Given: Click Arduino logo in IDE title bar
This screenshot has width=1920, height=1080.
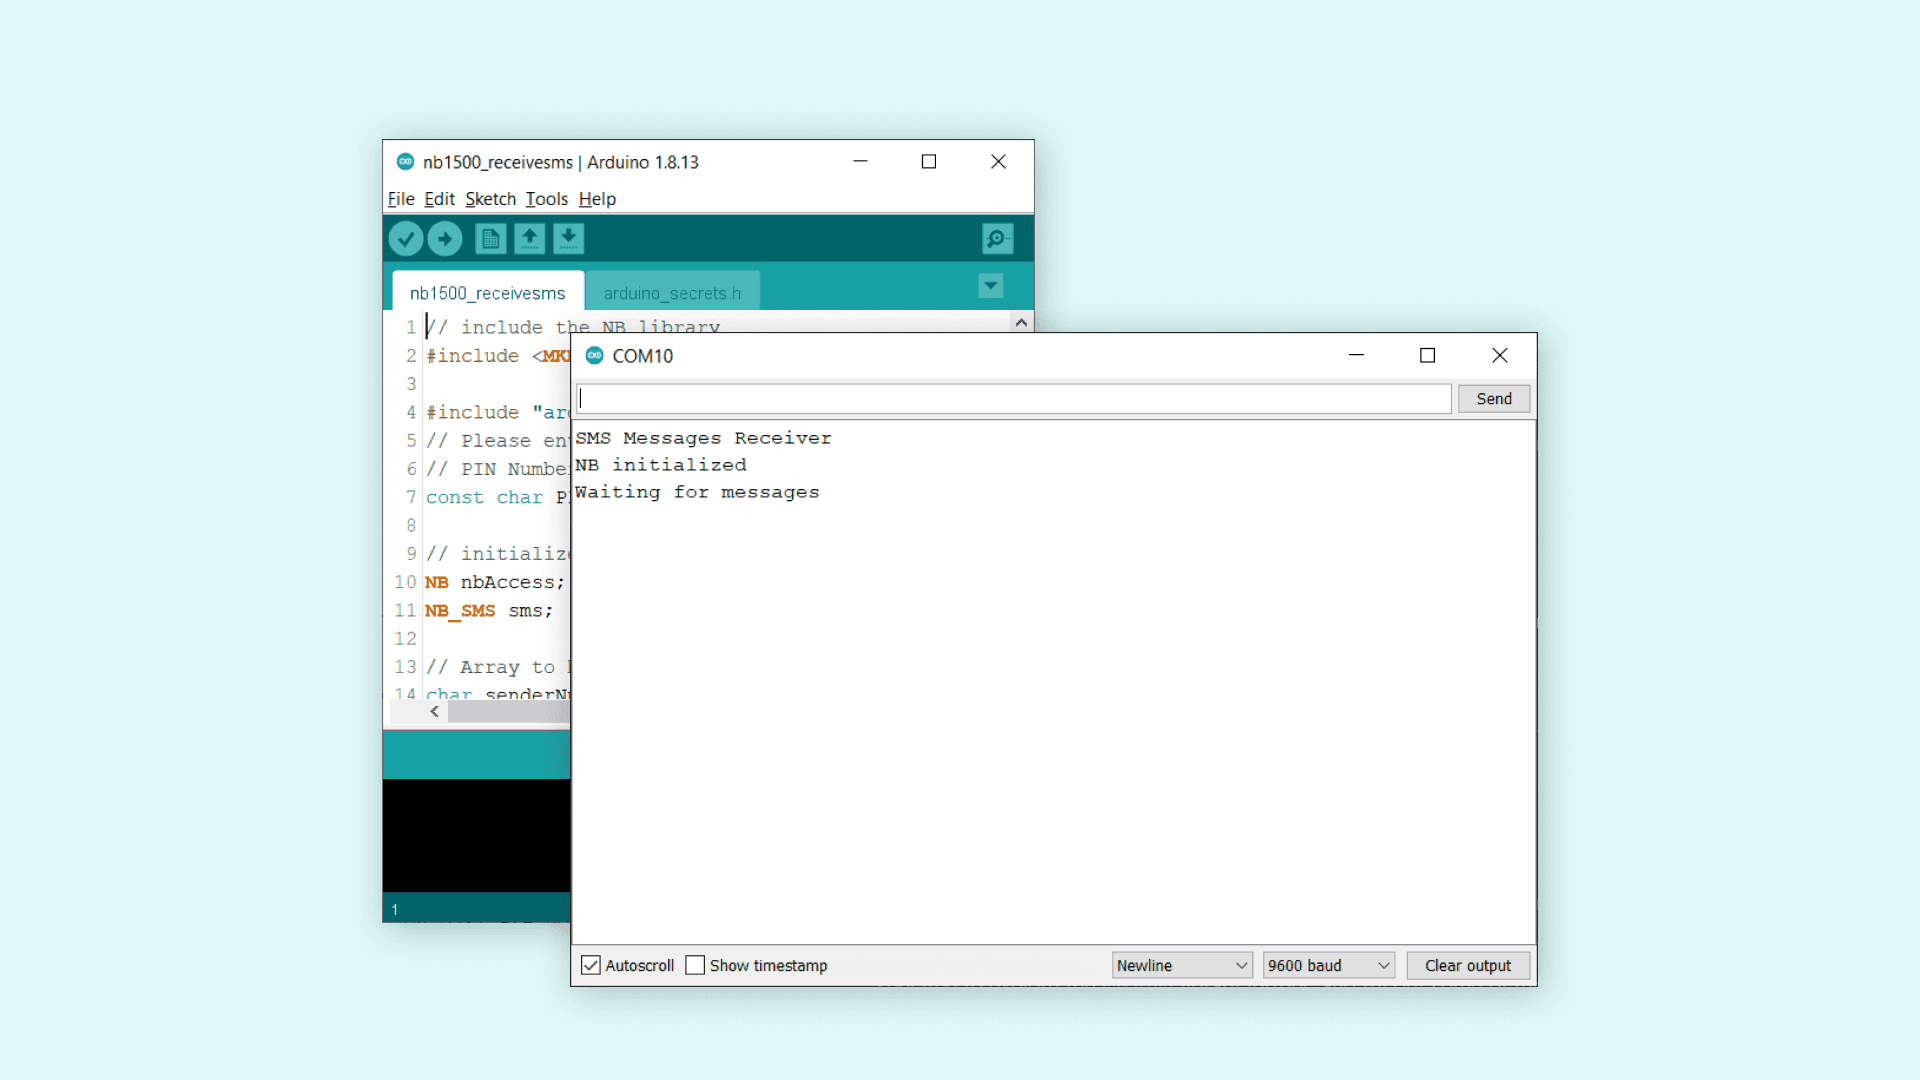Looking at the screenshot, I should (x=405, y=162).
